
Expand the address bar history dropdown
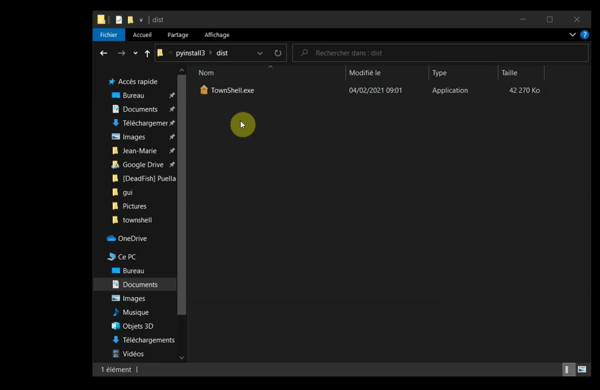pos(260,53)
